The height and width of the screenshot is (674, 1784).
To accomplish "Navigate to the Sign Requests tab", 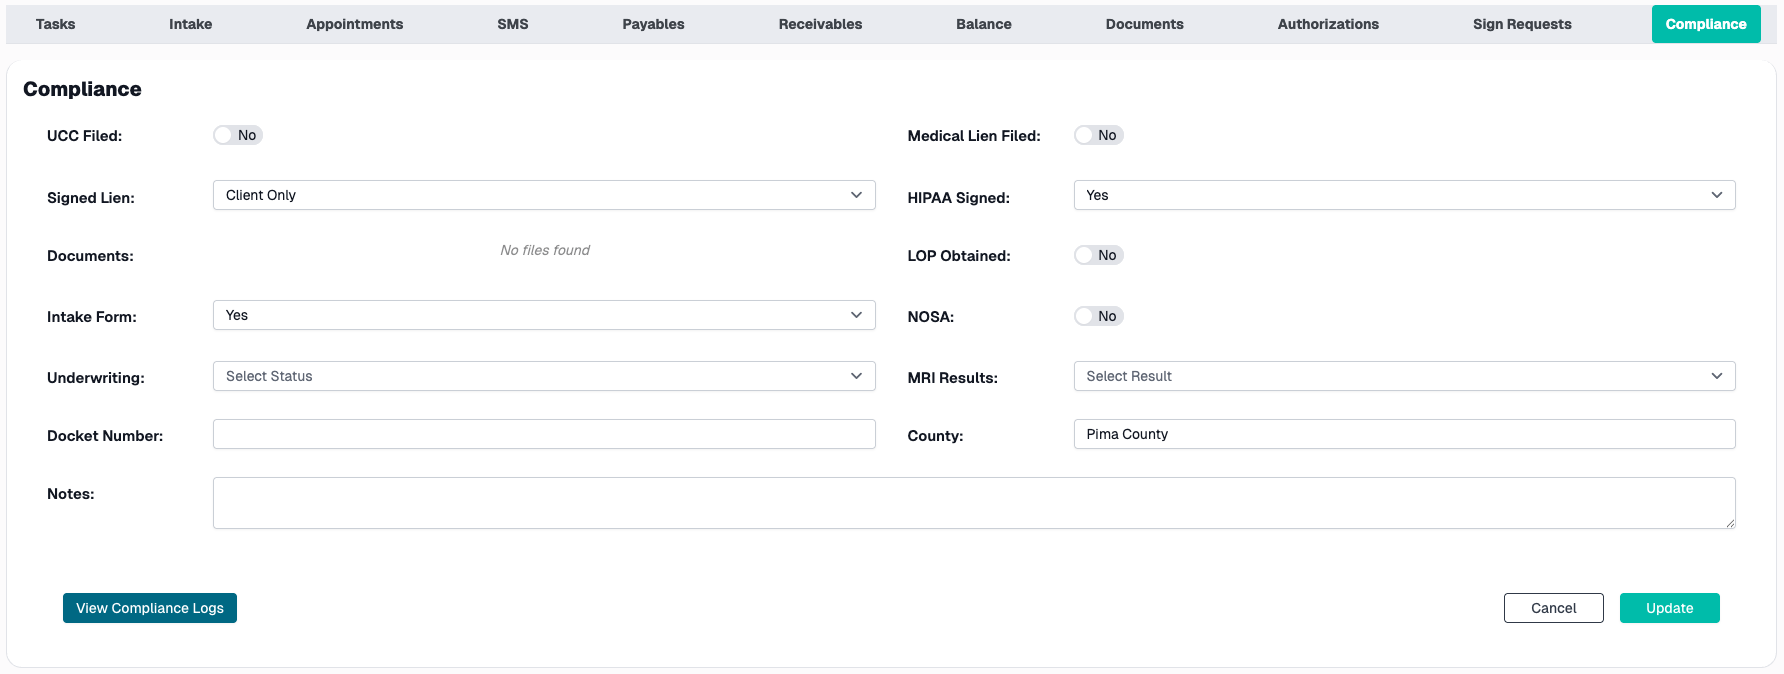I will point(1521,23).
